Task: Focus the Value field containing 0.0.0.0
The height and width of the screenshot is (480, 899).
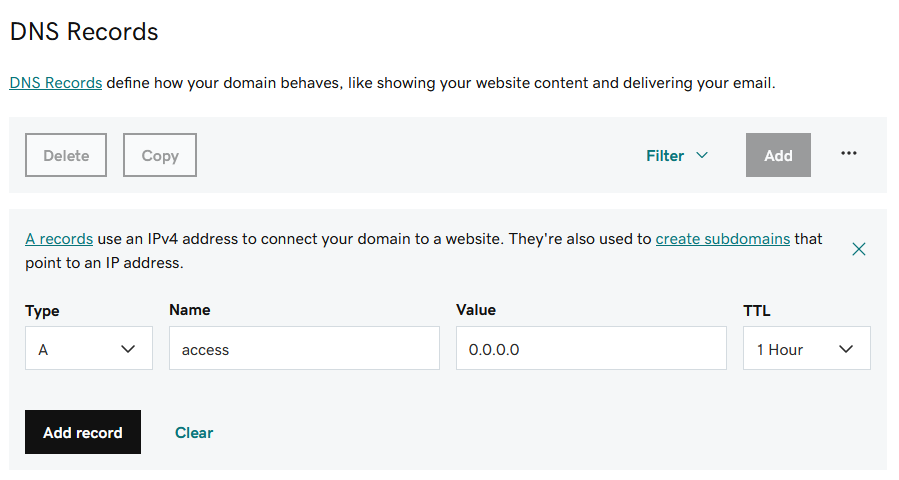Action: (x=591, y=348)
